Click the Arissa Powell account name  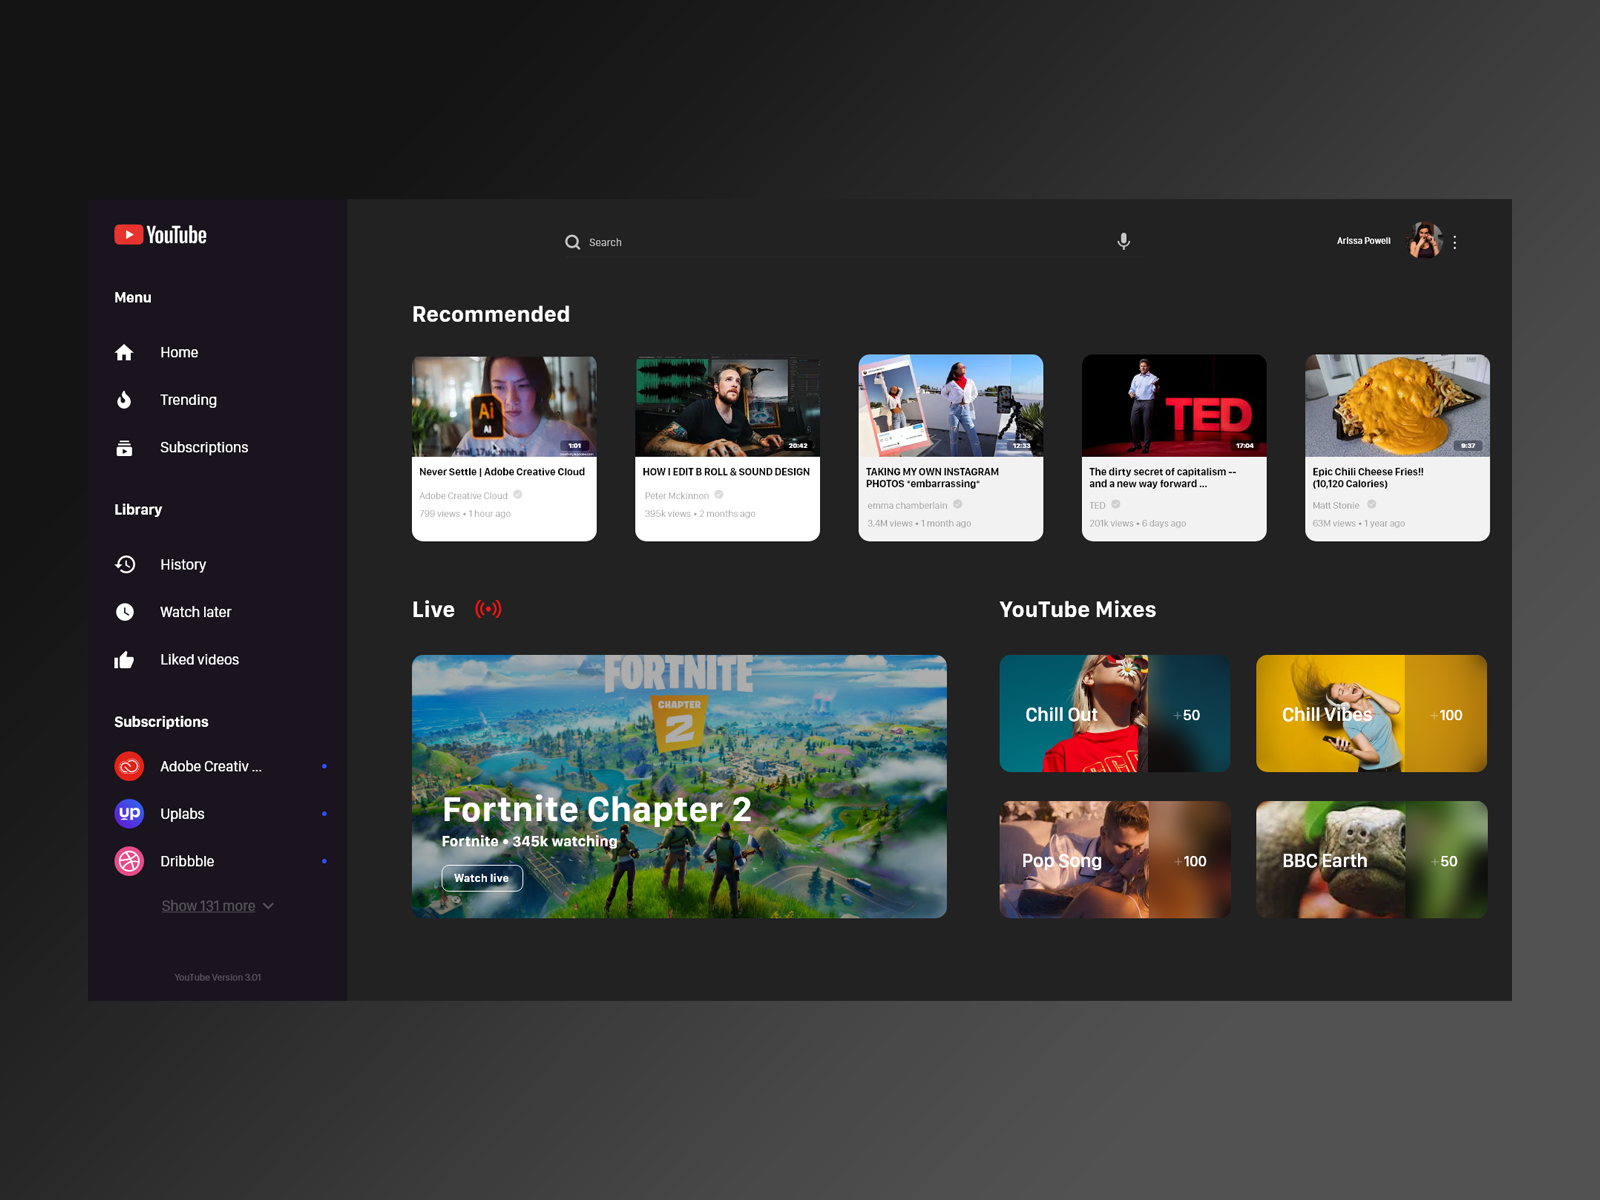pyautogui.click(x=1364, y=241)
